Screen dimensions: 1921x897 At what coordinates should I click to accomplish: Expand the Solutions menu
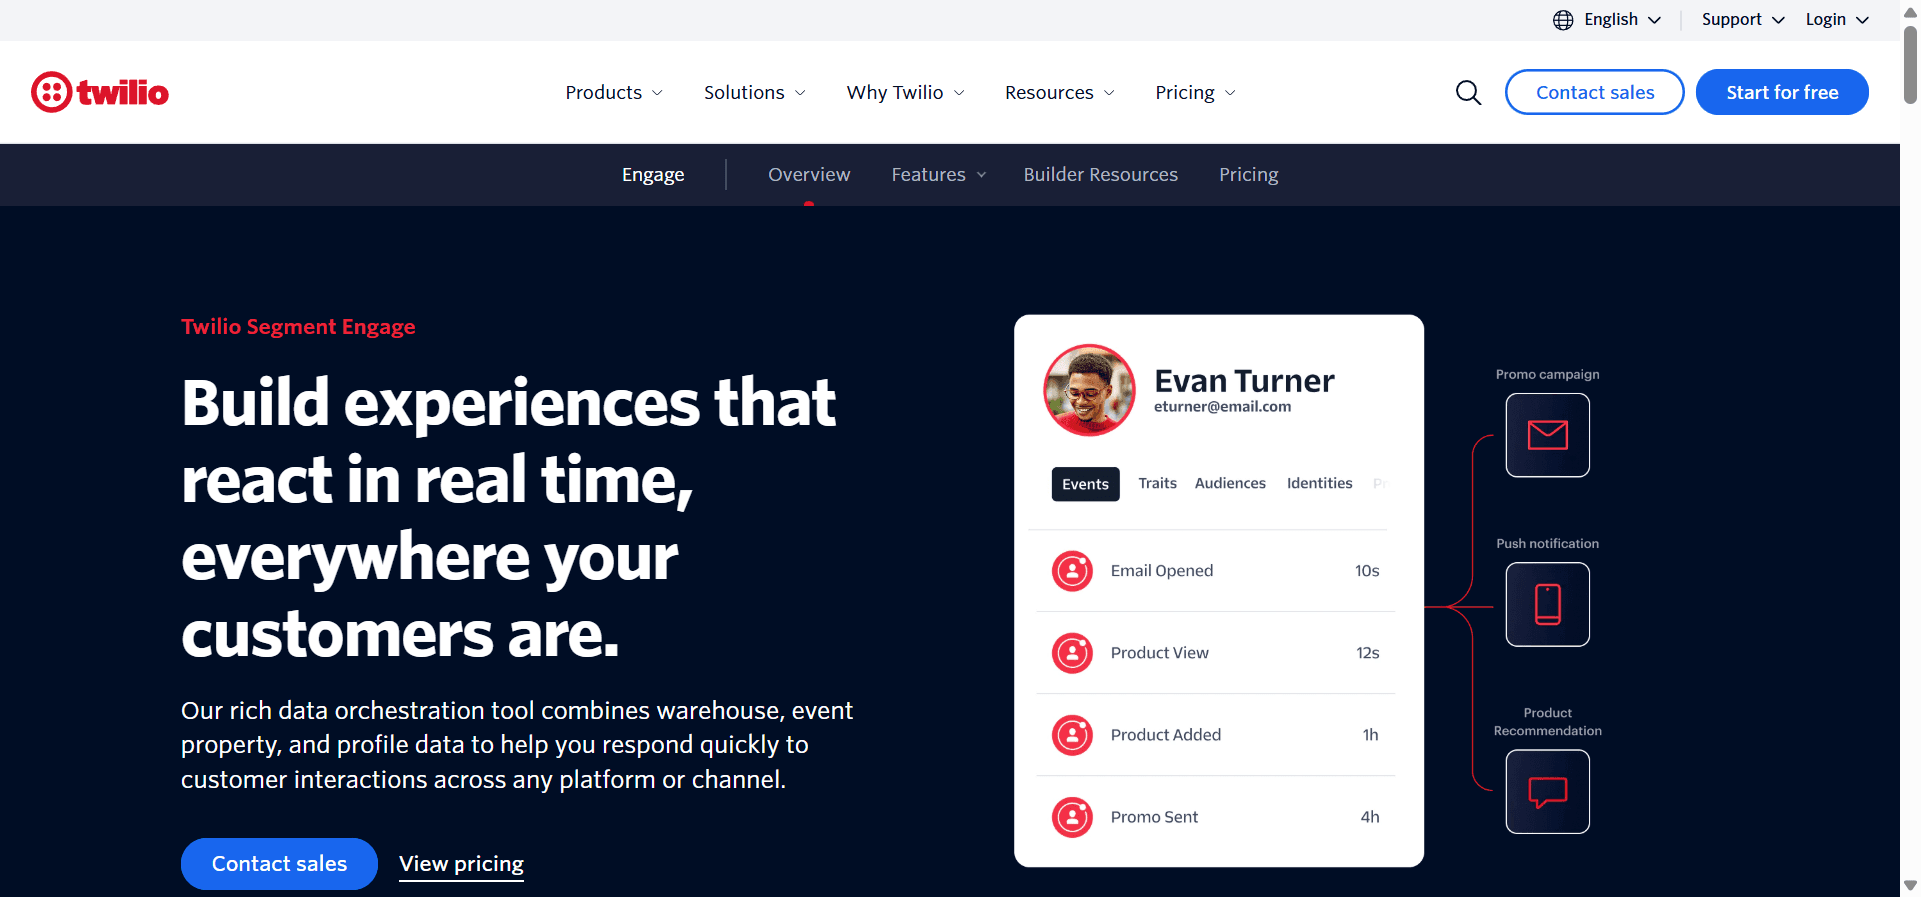tap(755, 92)
